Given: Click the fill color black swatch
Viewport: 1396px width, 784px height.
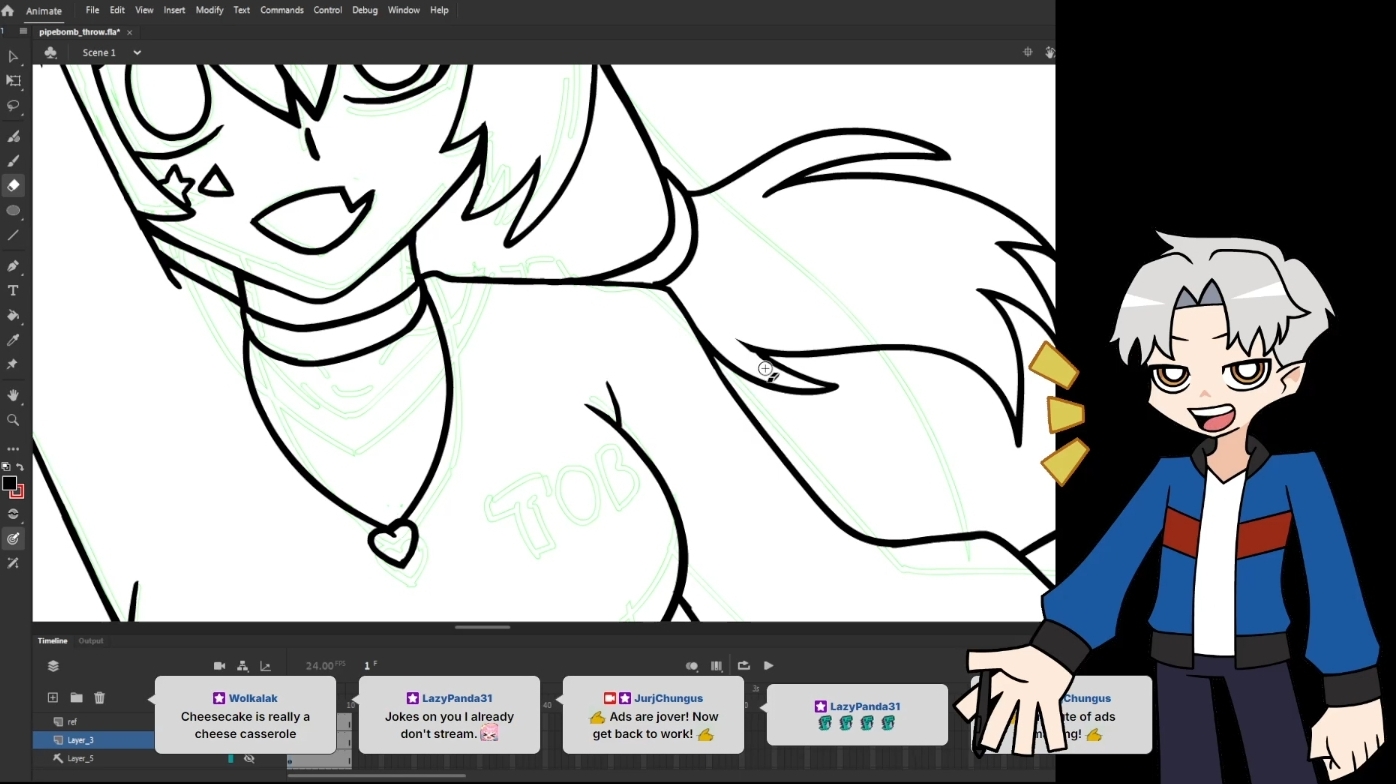Looking at the screenshot, I should (x=9, y=484).
